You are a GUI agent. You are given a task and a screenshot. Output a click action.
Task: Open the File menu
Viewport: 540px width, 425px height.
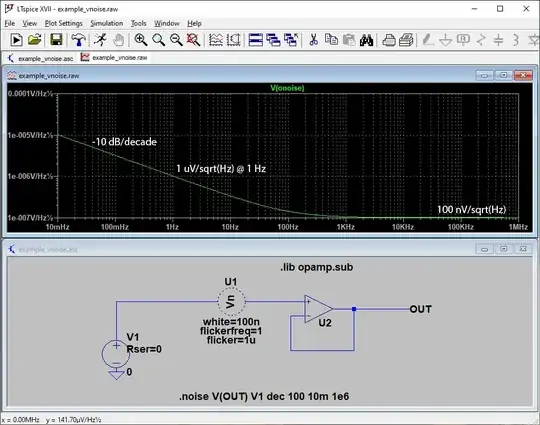pyautogui.click(x=10, y=23)
